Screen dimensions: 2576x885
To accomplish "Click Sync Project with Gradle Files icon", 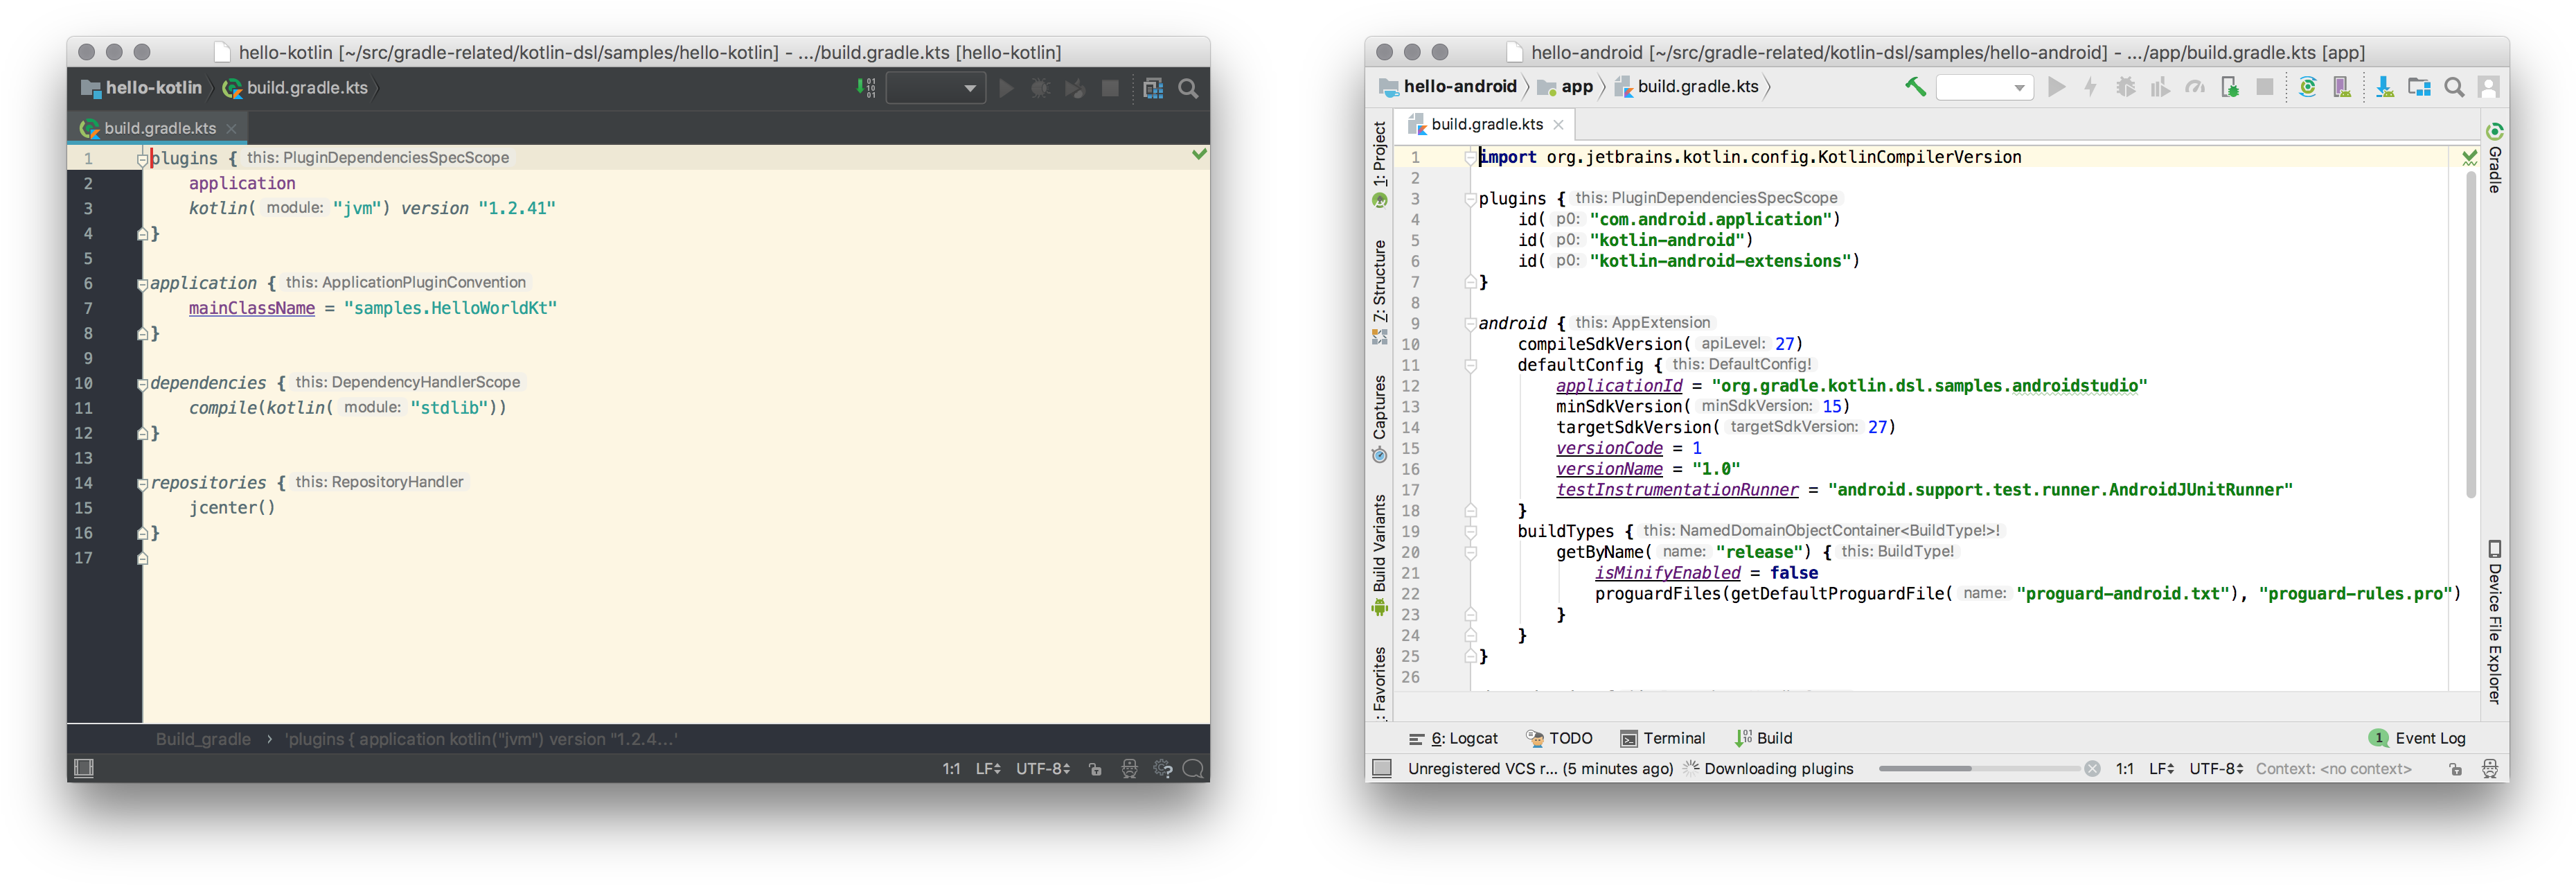I will (x=2307, y=87).
